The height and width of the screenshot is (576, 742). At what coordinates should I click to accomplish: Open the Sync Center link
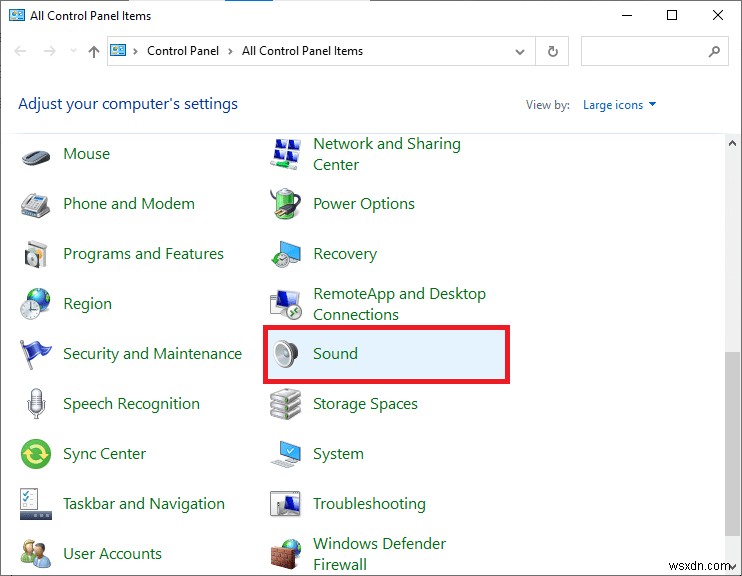click(105, 454)
